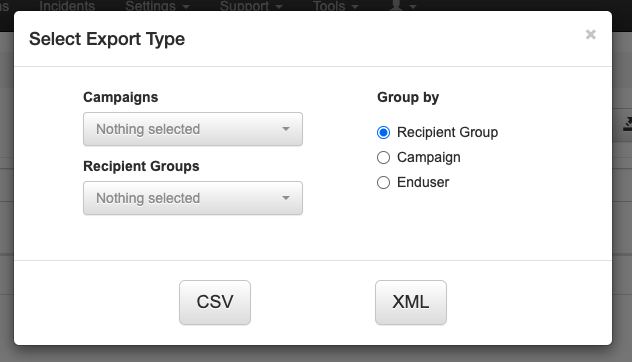This screenshot has height=362, width=632.
Task: Click the Recipient Group label text
Action: 447,132
